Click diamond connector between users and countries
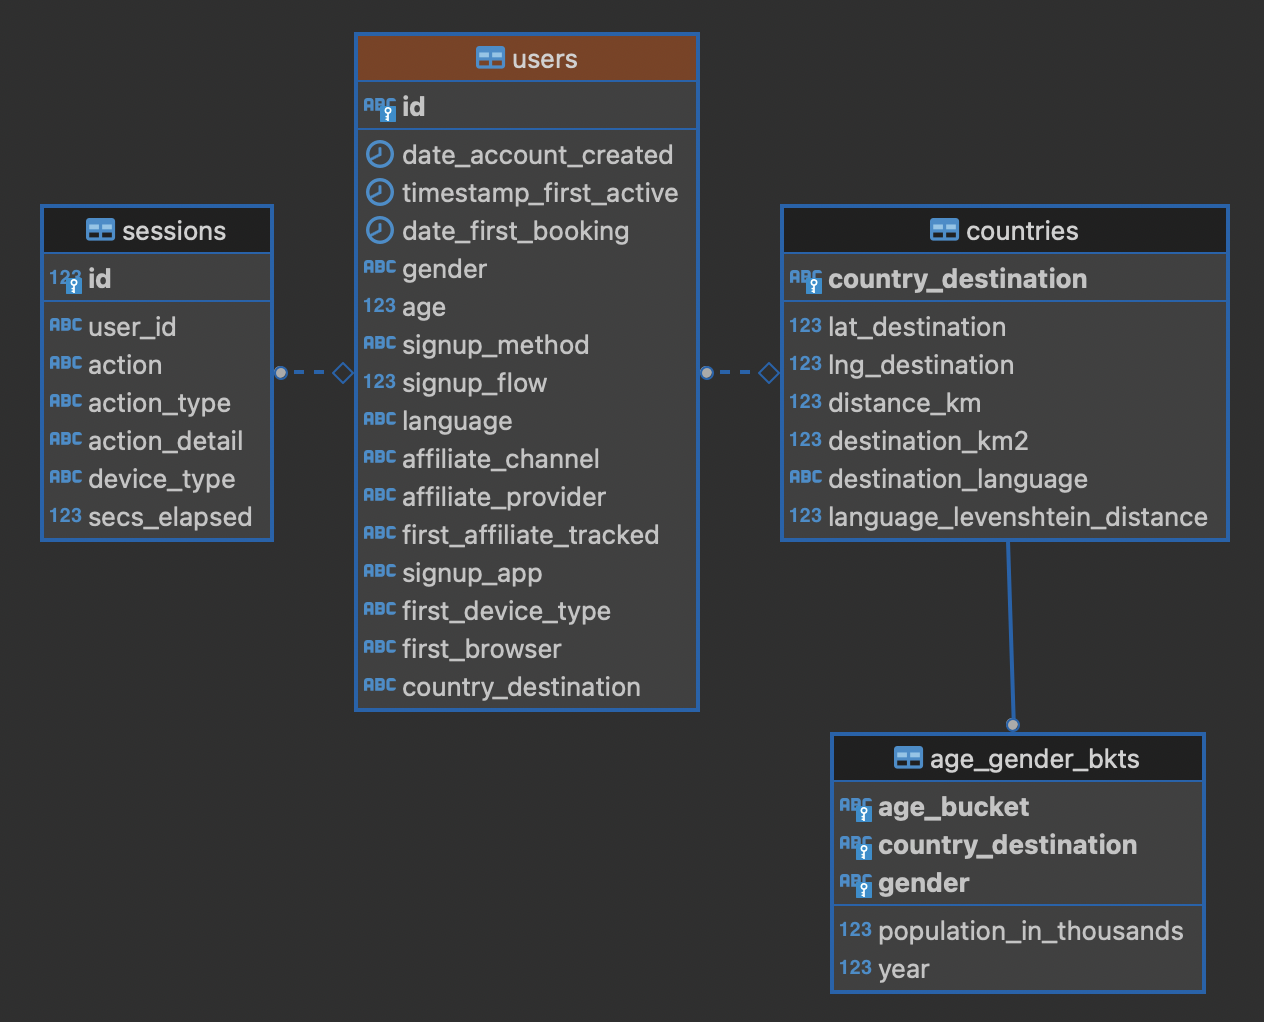The width and height of the screenshot is (1264, 1022). click(x=769, y=373)
